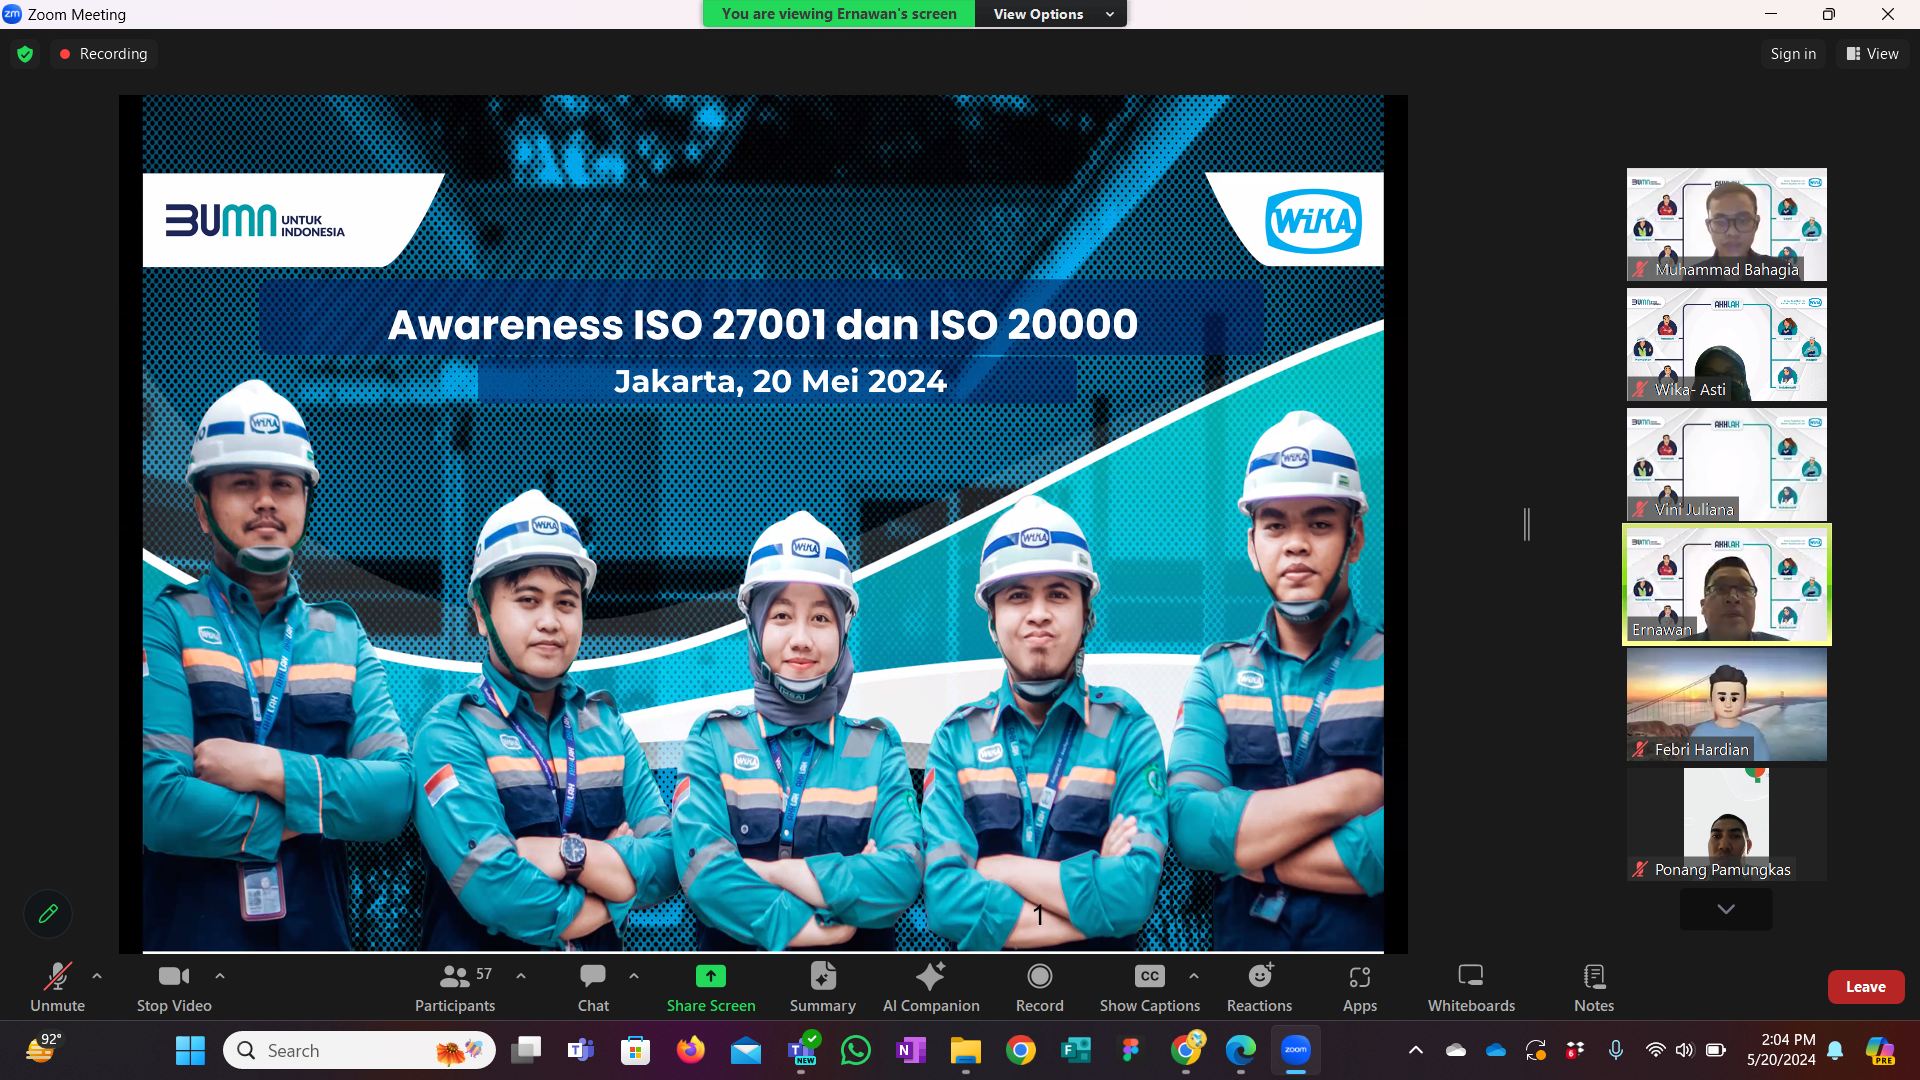Click Sign in
Image resolution: width=1920 pixels, height=1080 pixels.
pos(1792,53)
